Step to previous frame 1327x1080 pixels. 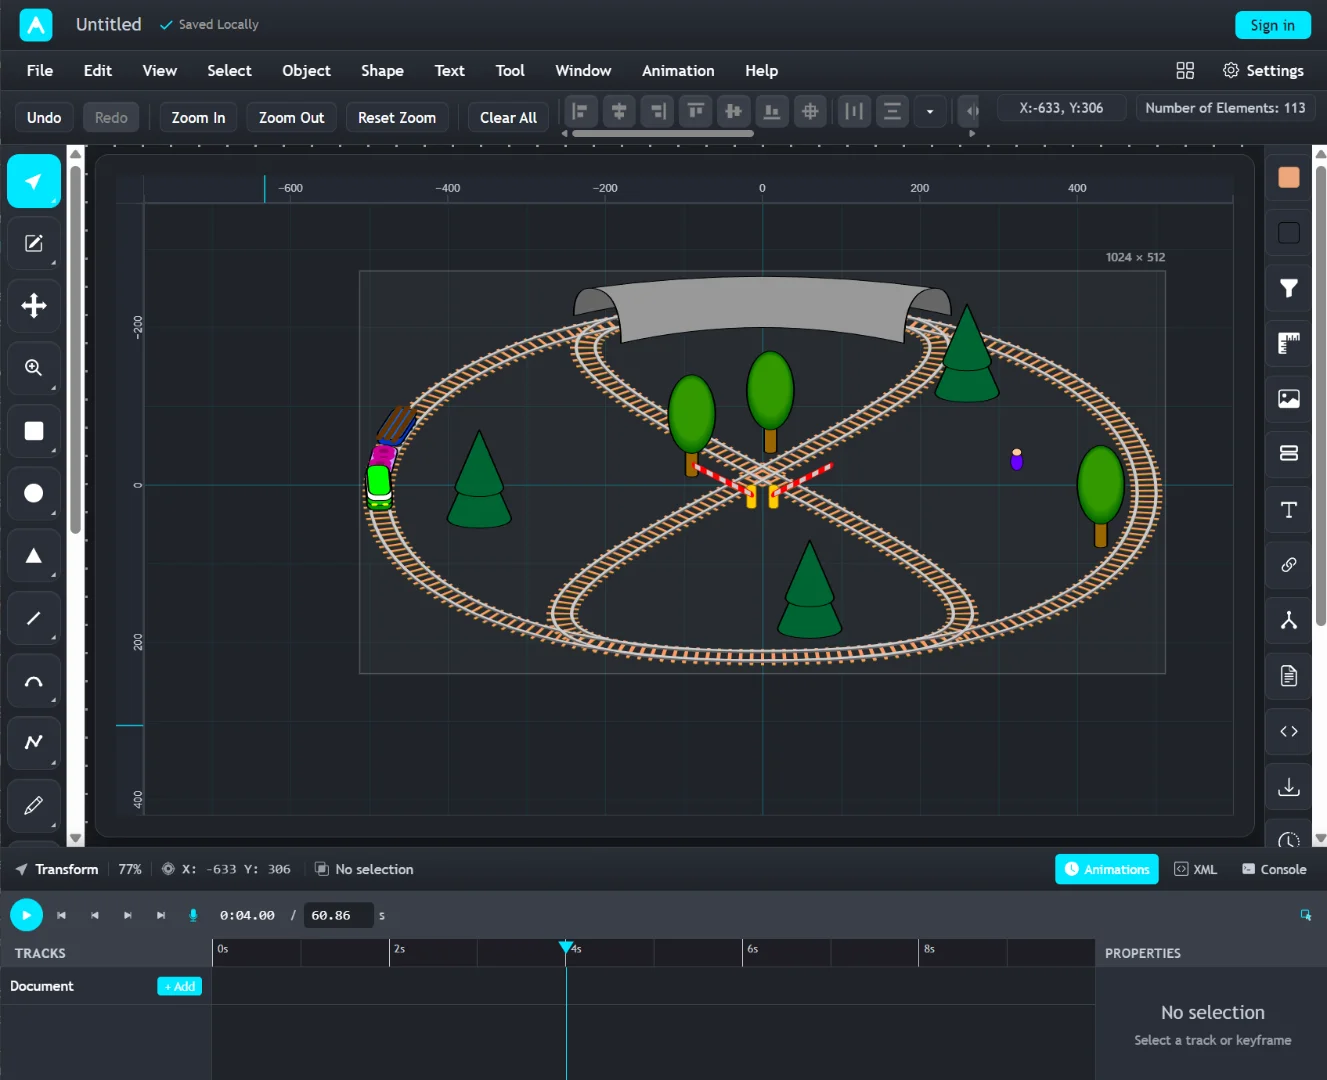click(x=95, y=915)
